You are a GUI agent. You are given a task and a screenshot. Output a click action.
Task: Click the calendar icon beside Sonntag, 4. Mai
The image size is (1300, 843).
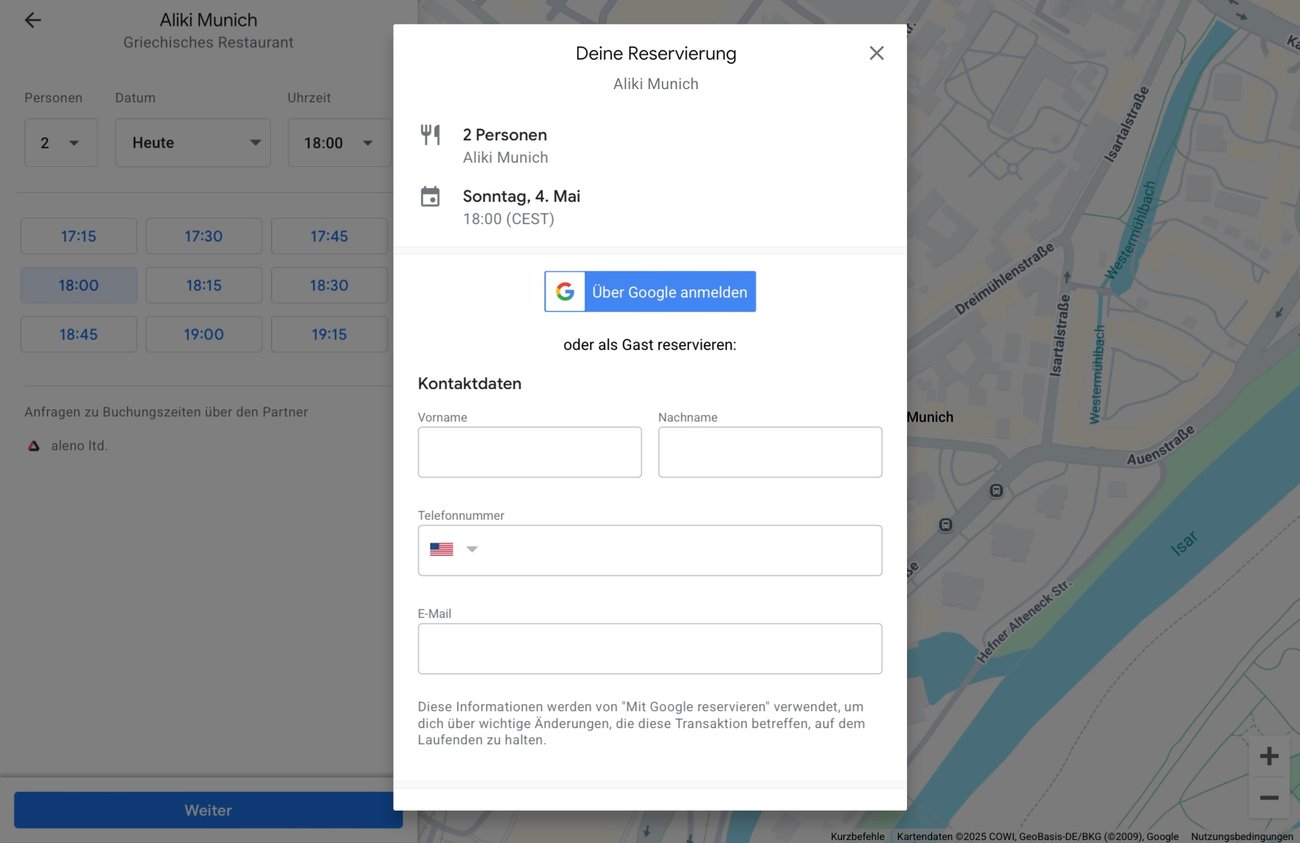[x=430, y=196]
